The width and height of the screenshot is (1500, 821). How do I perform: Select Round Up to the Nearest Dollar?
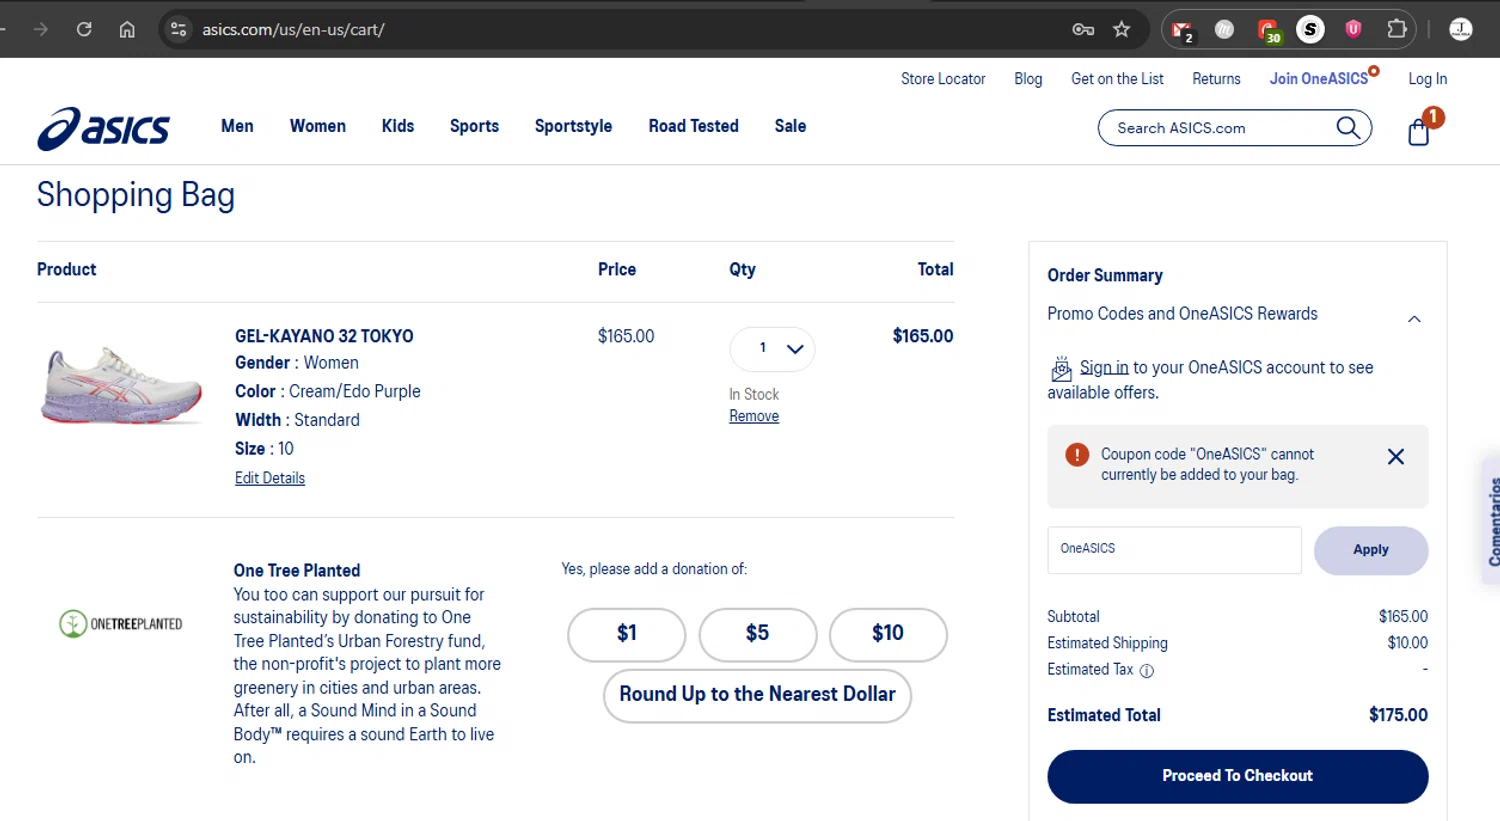tap(757, 695)
